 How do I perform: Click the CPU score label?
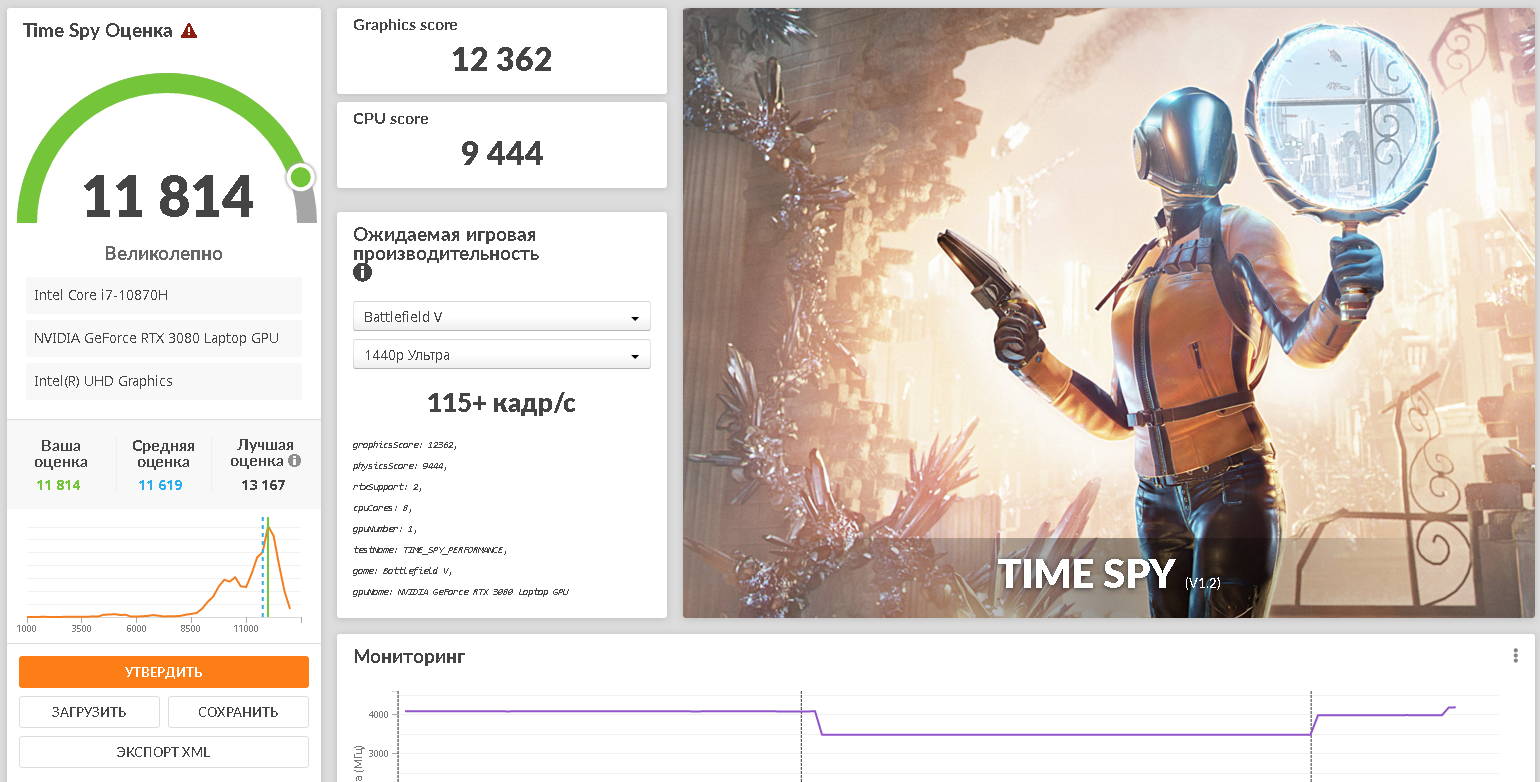pyautogui.click(x=391, y=119)
